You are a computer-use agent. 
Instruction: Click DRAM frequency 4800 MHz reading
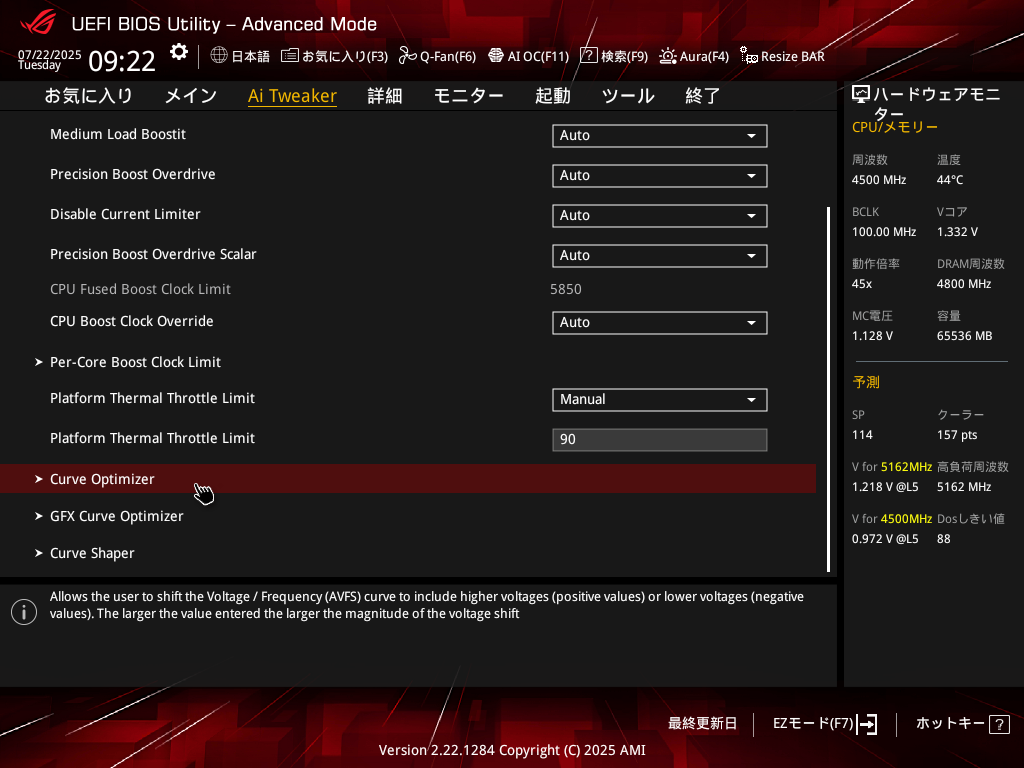(x=964, y=283)
